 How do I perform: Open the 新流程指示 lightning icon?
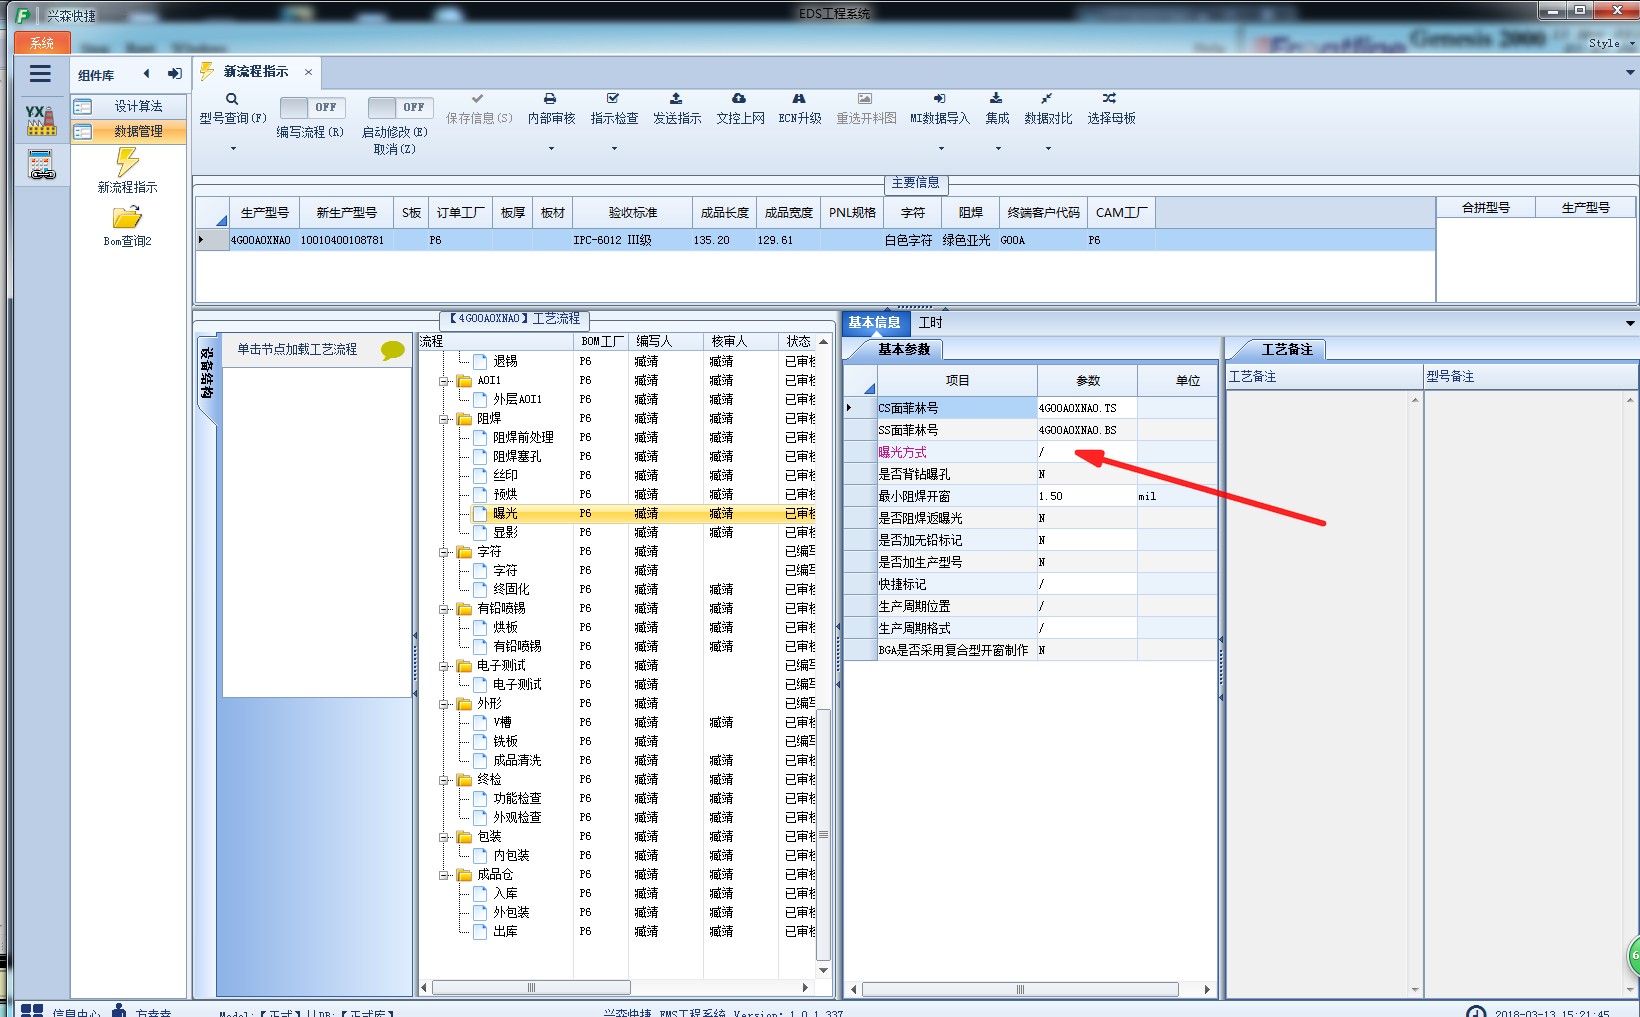click(x=127, y=161)
